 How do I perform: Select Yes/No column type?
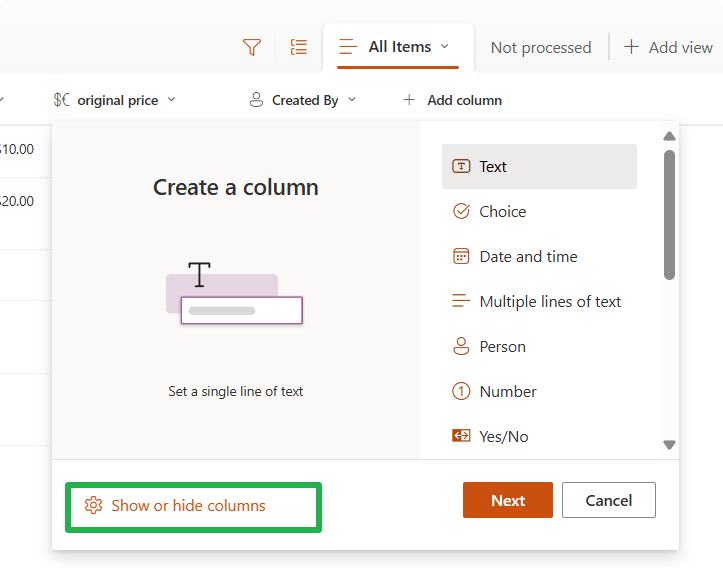coord(539,436)
